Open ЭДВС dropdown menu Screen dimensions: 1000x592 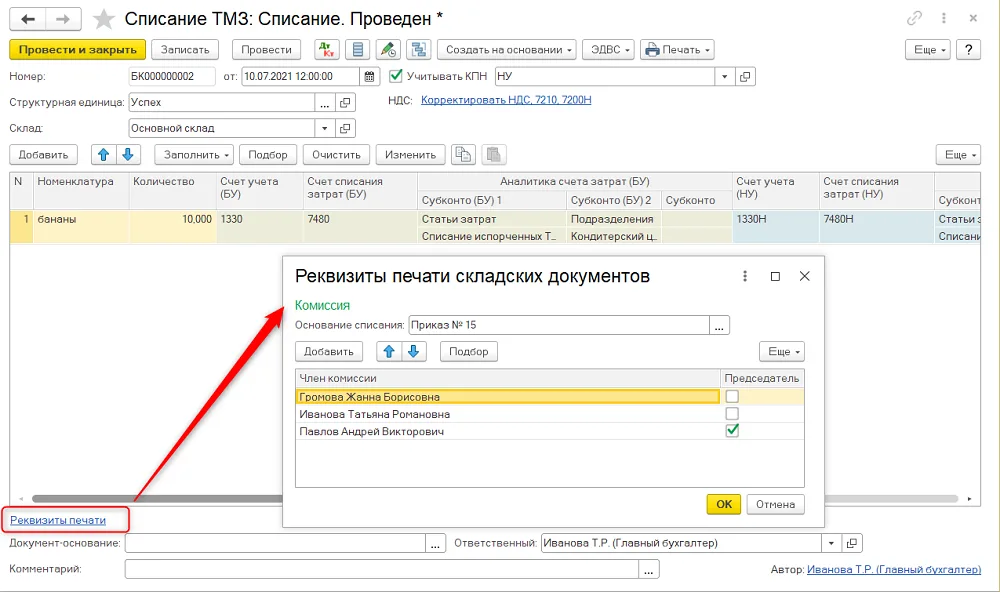[608, 49]
